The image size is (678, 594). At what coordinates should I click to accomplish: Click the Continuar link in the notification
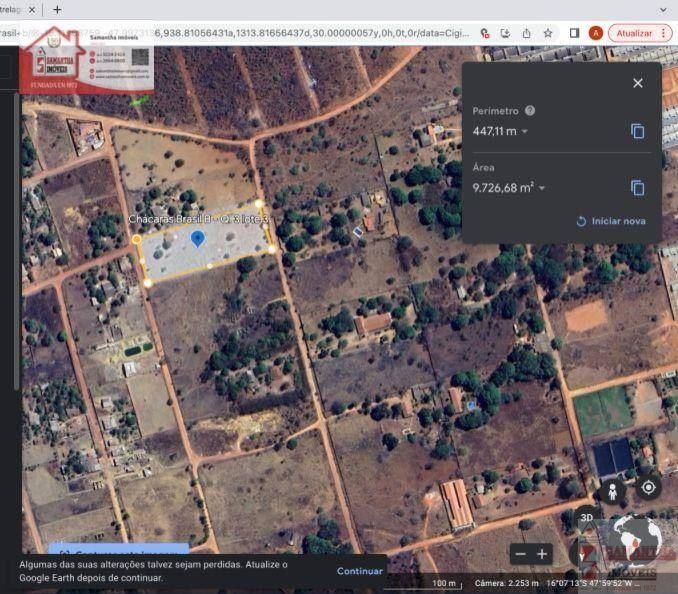point(359,571)
